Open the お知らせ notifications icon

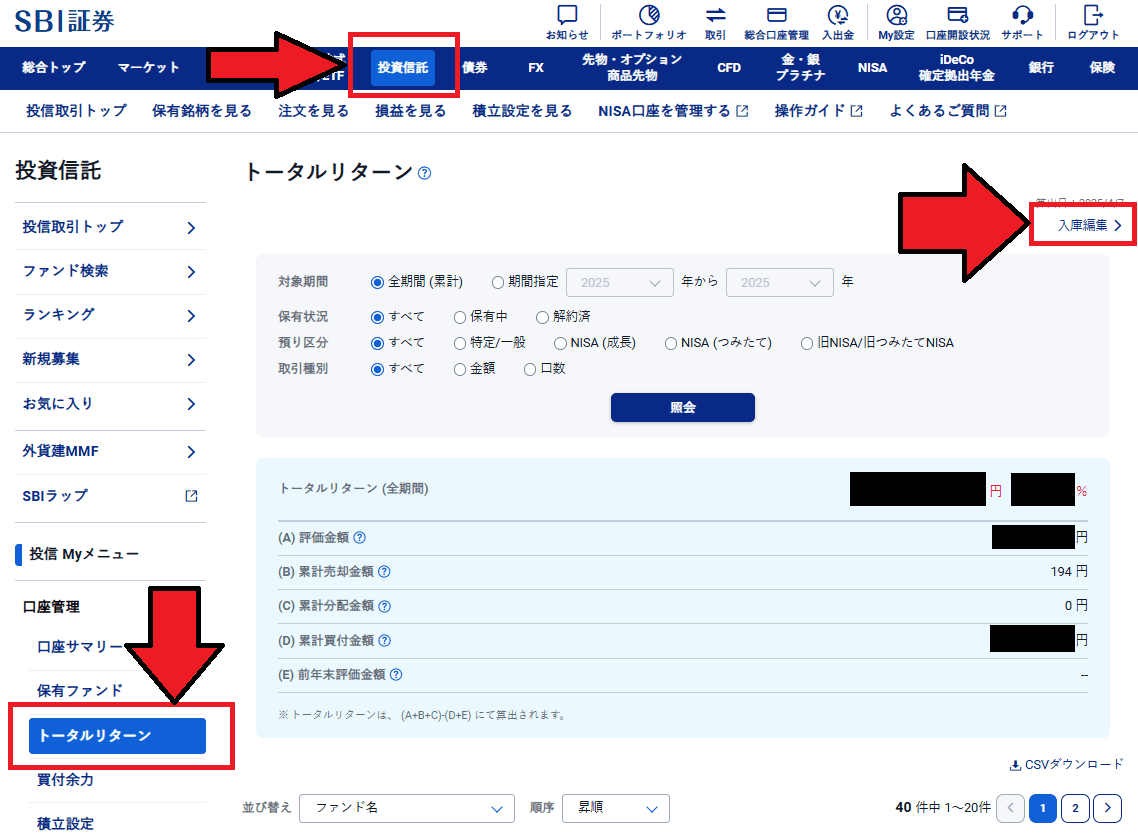click(x=567, y=15)
